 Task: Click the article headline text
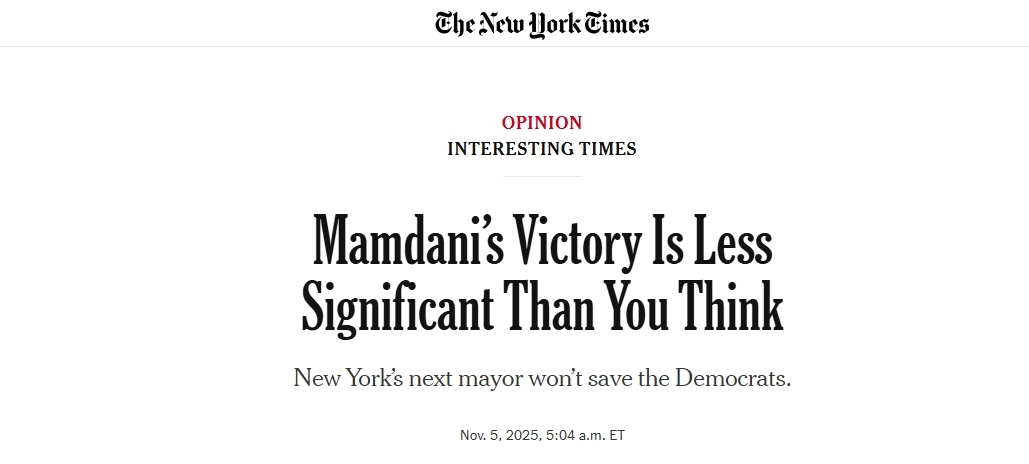[541, 274]
